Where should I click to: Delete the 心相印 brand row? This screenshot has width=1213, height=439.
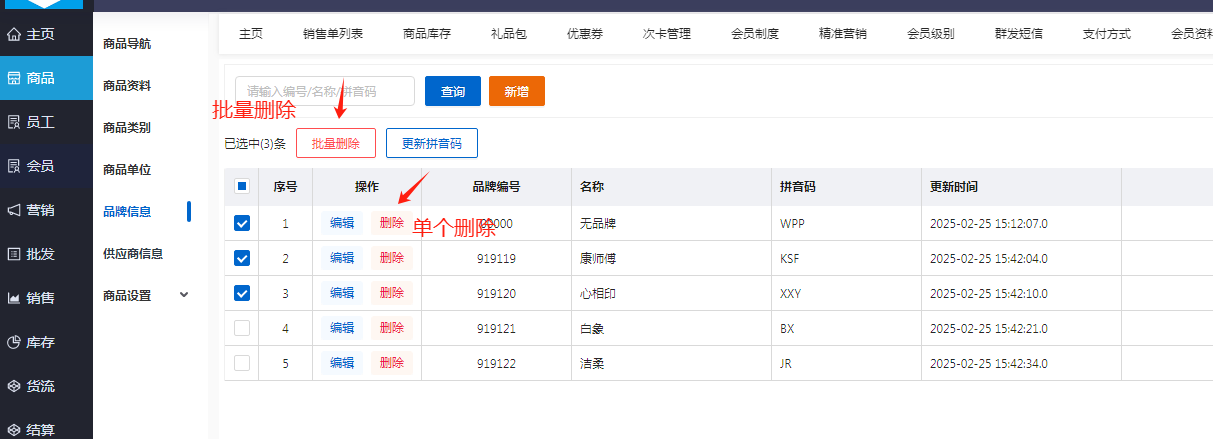click(392, 293)
